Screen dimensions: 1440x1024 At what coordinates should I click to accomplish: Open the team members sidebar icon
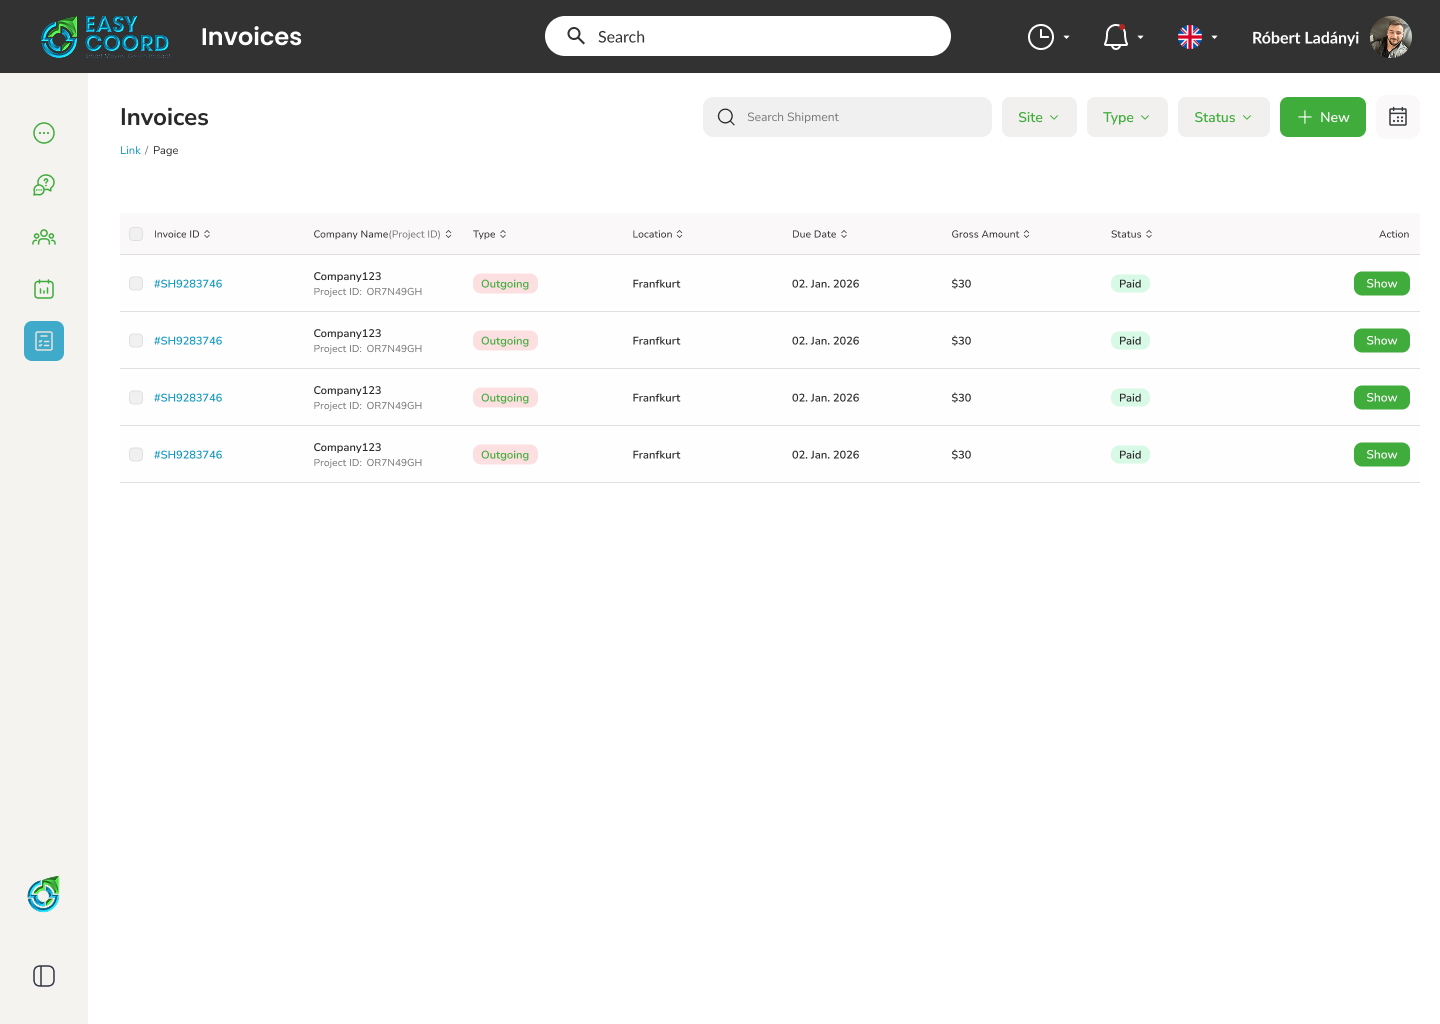[44, 237]
